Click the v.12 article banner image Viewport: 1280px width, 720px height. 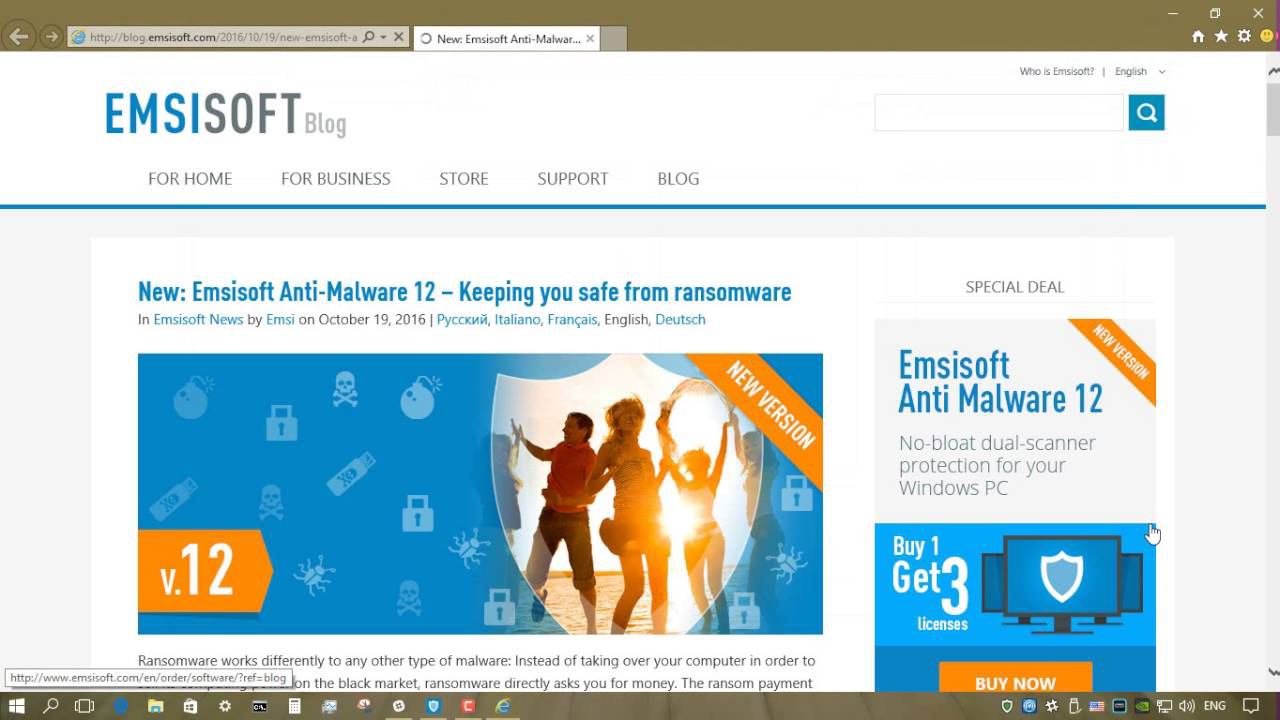point(480,494)
